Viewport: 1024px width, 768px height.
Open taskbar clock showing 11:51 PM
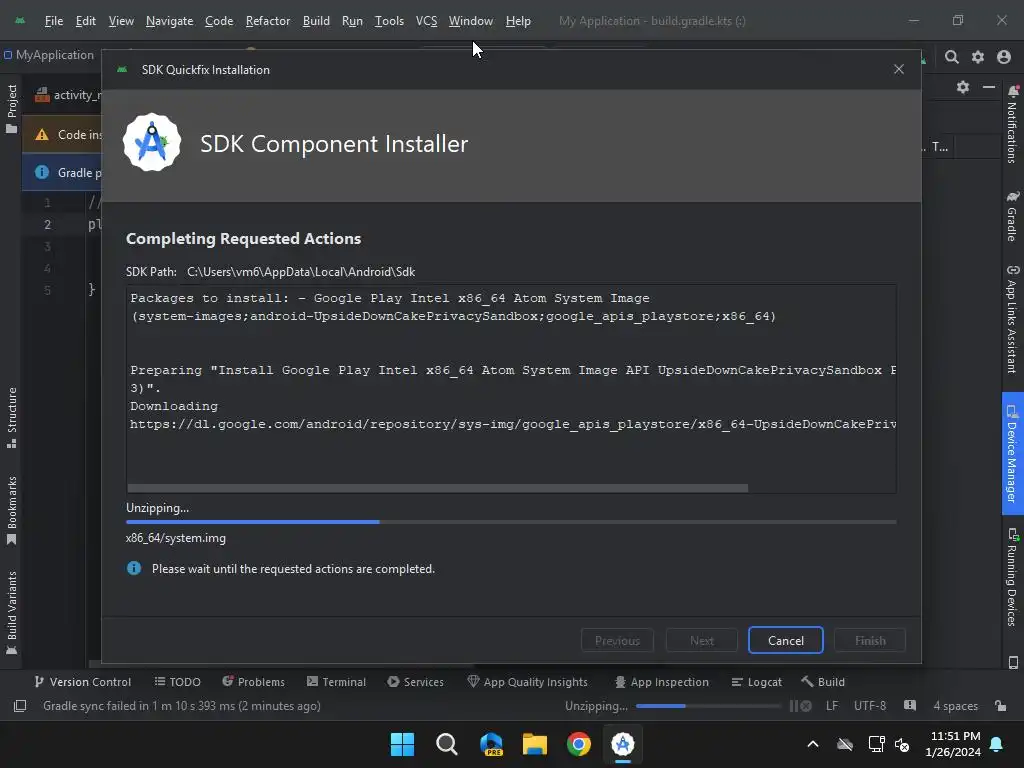[x=953, y=744]
